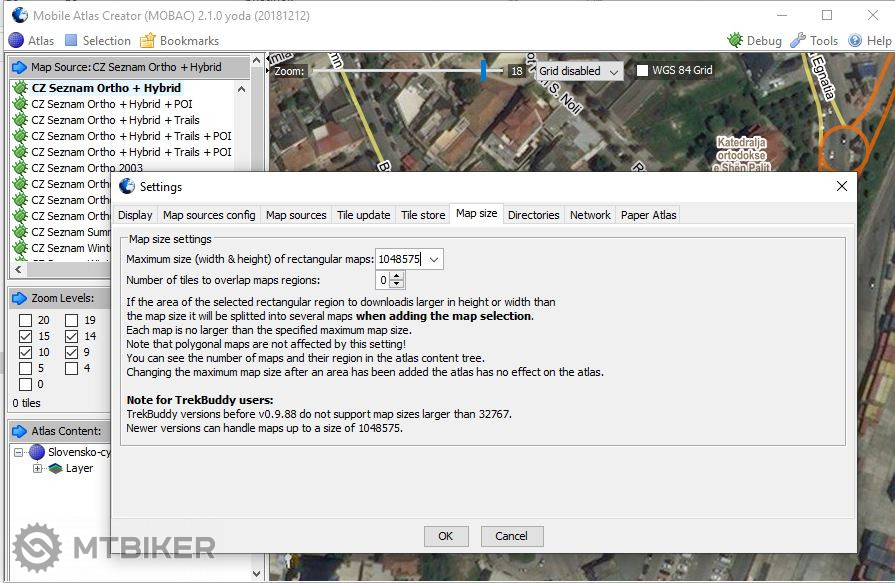Switch to the Tile store tab
The image size is (895, 583).
click(x=422, y=215)
